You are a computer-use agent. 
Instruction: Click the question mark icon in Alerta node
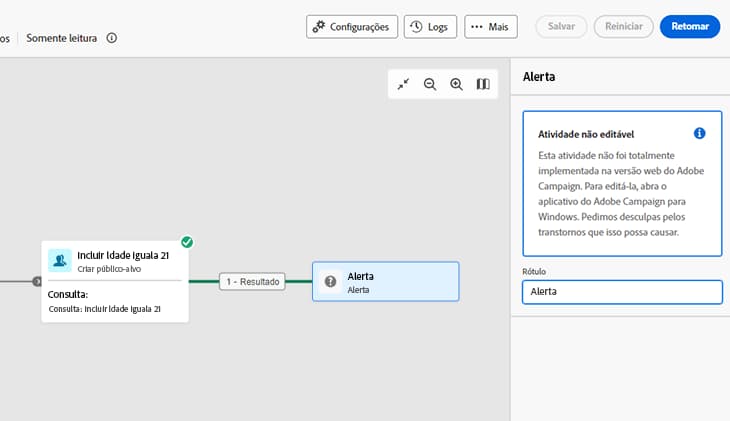click(x=330, y=281)
